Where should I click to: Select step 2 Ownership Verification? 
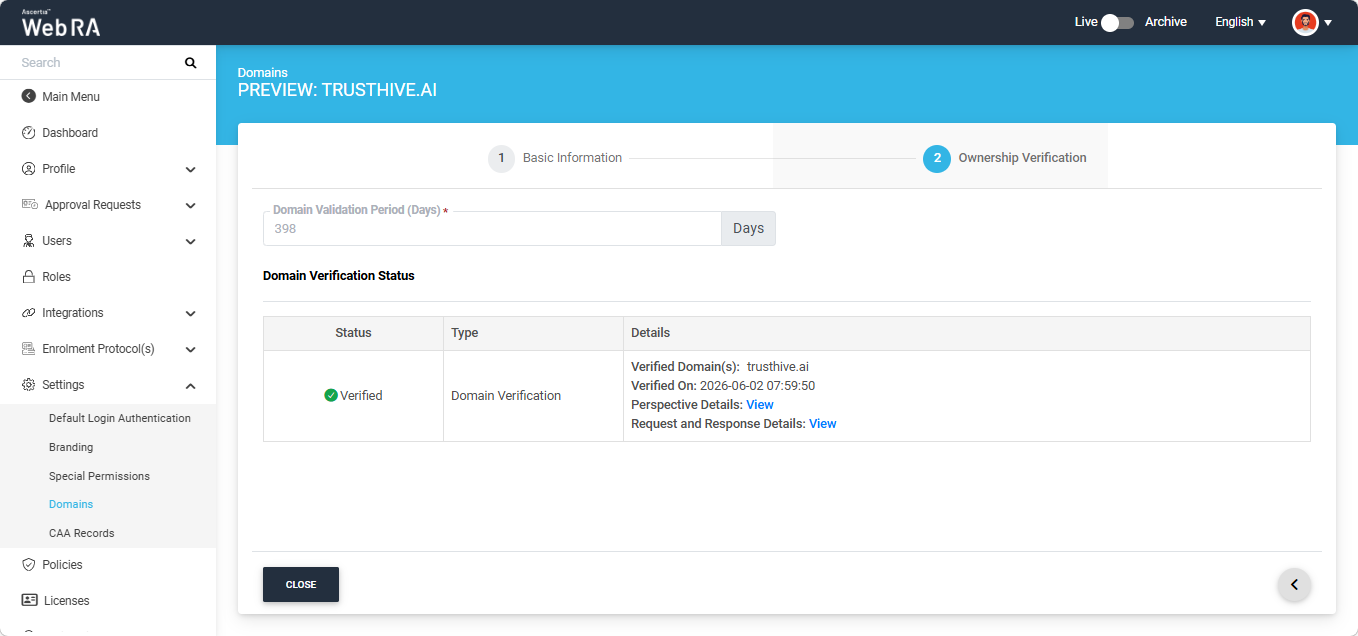tap(1004, 158)
